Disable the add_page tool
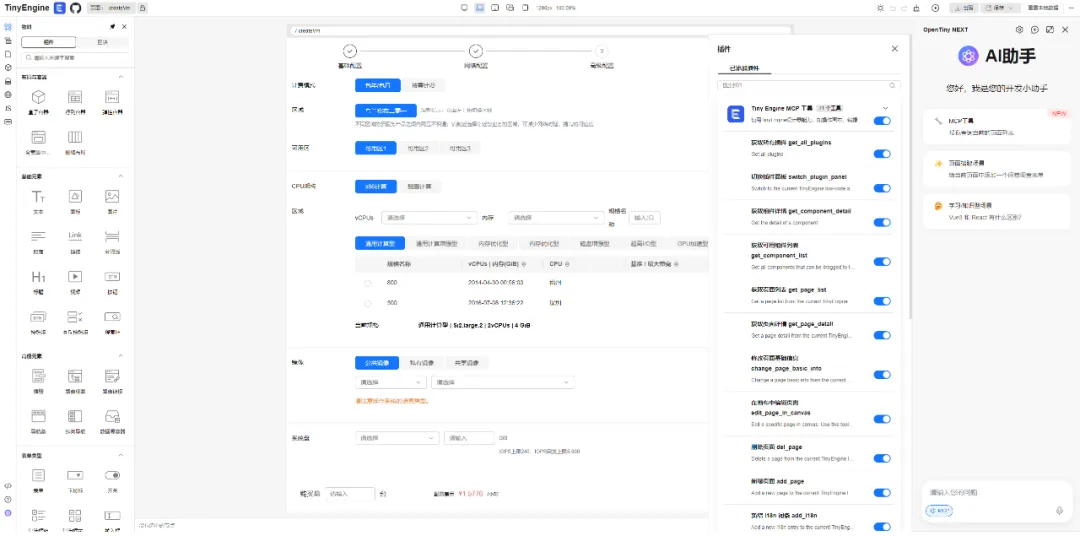 (882, 493)
